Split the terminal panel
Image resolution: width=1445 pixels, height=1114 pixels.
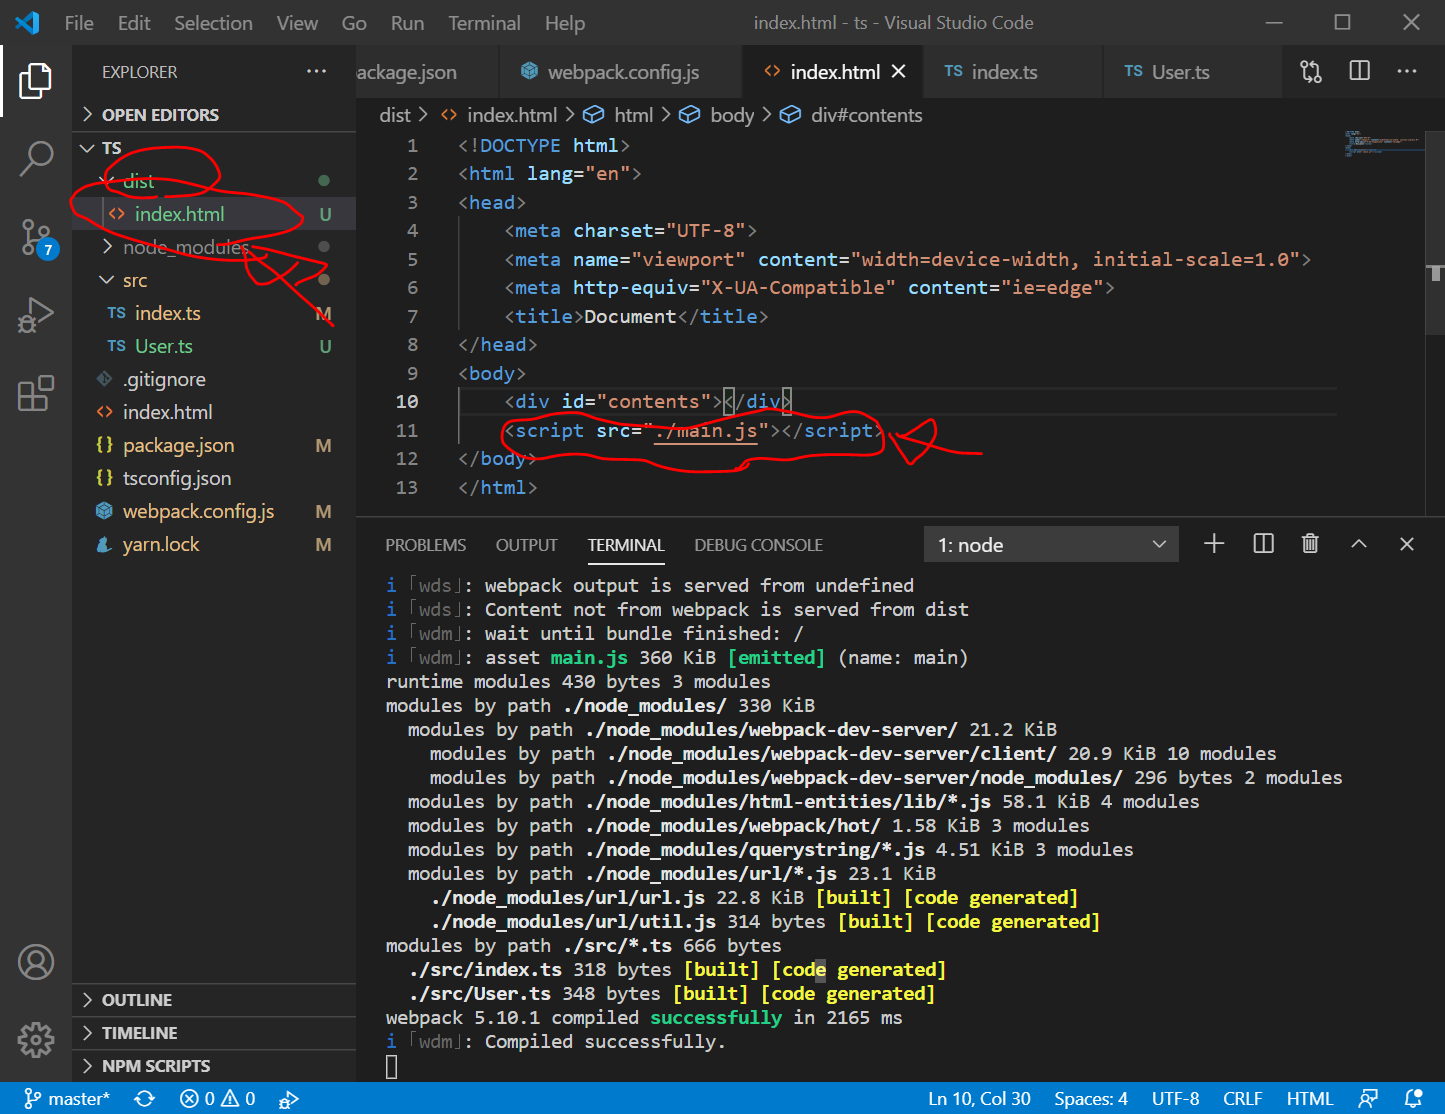click(1263, 544)
